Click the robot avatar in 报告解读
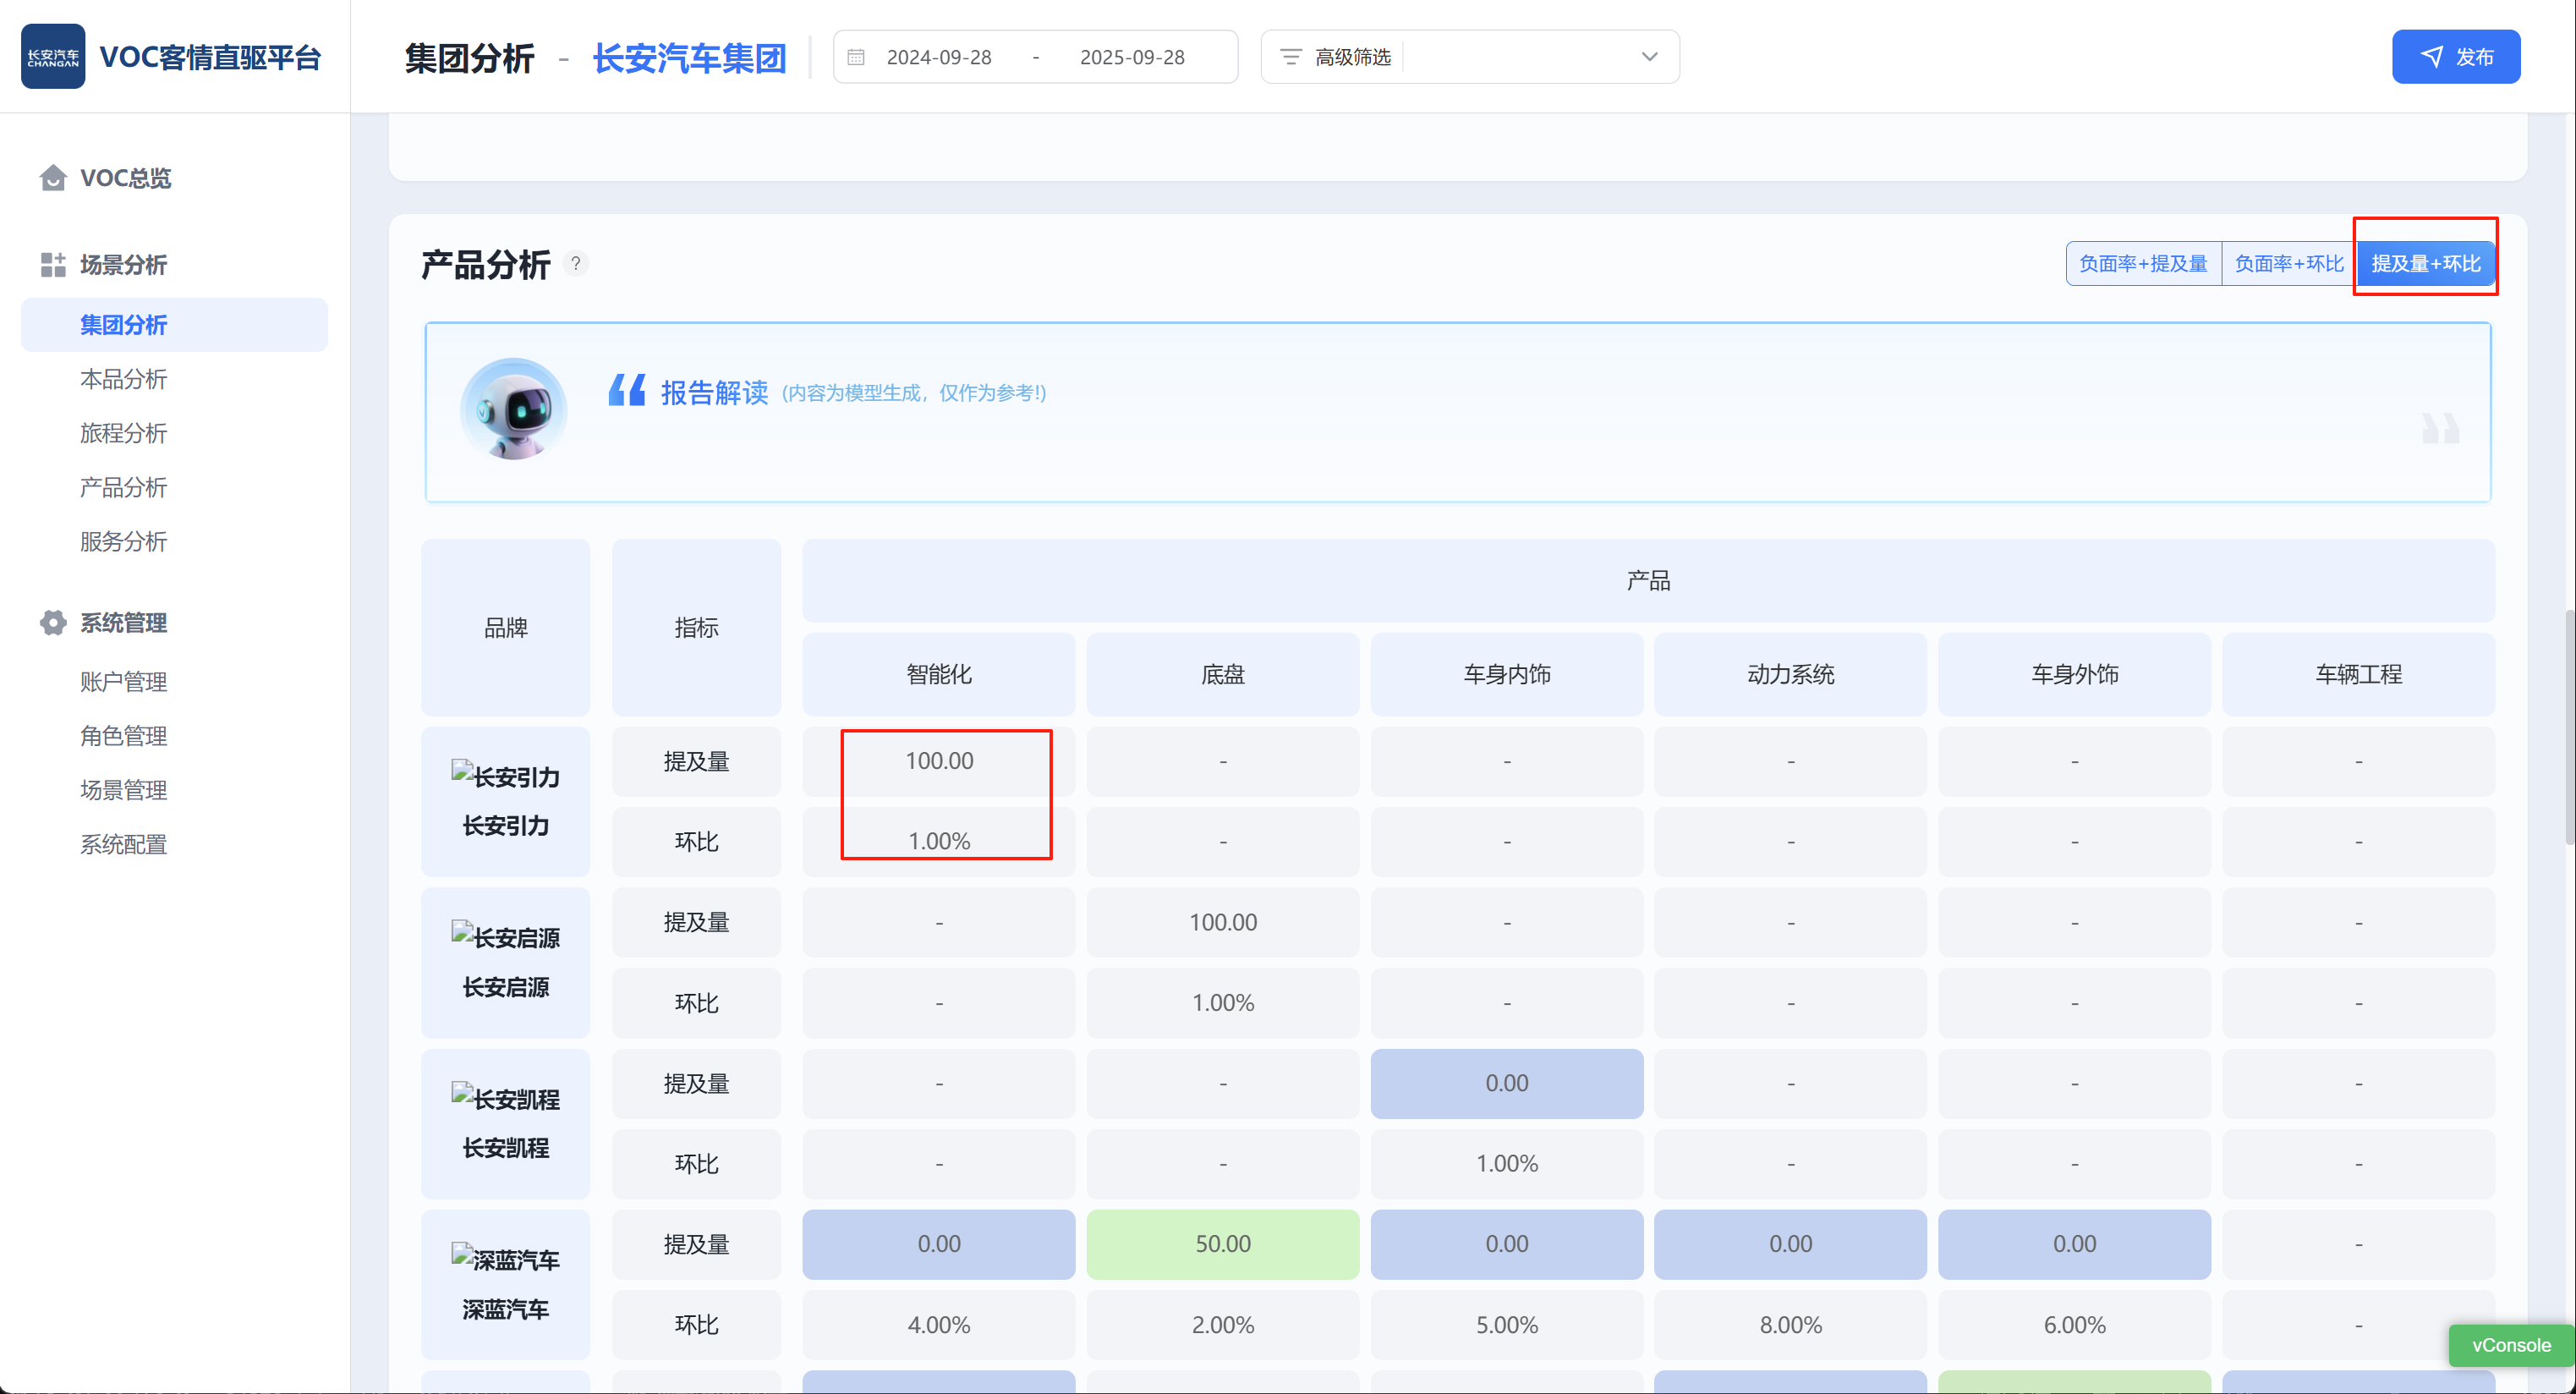Image resolution: width=2576 pixels, height=1394 pixels. [x=514, y=410]
